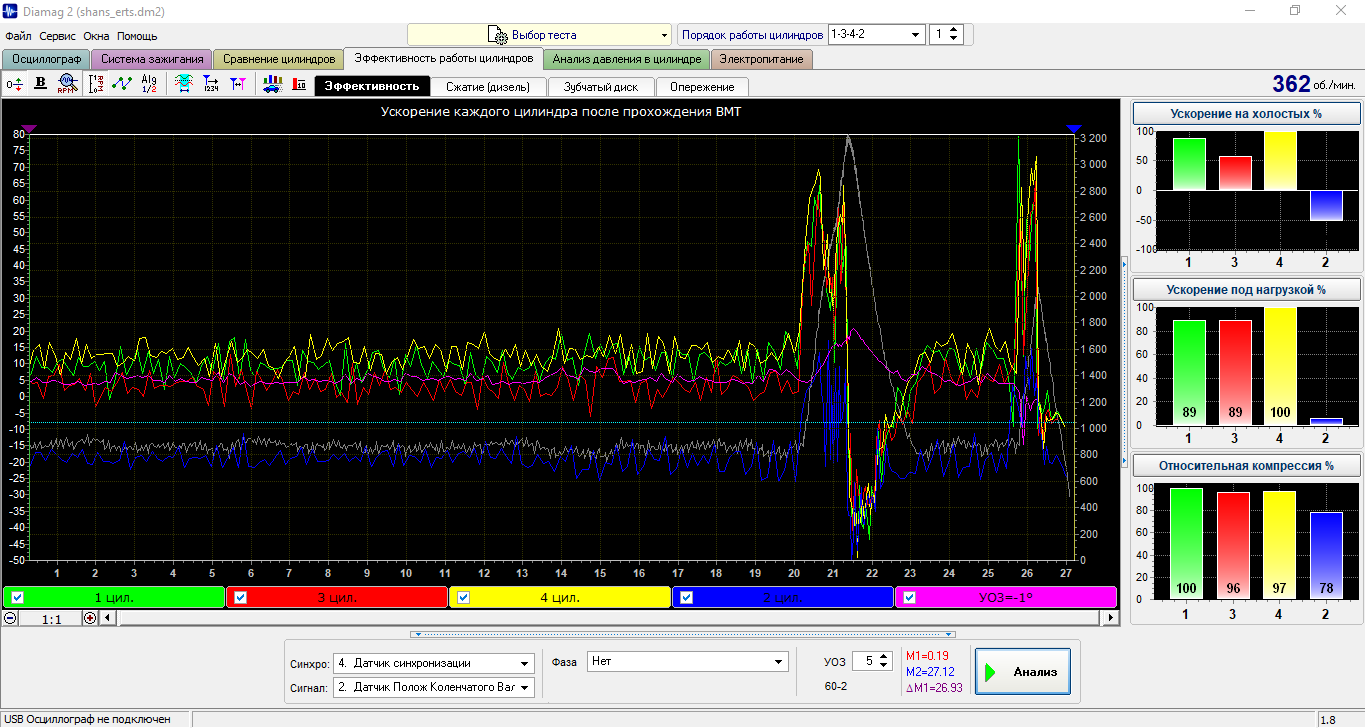Click the waveform width measurement icon
Screen dimensions: 1365x728
[184, 85]
